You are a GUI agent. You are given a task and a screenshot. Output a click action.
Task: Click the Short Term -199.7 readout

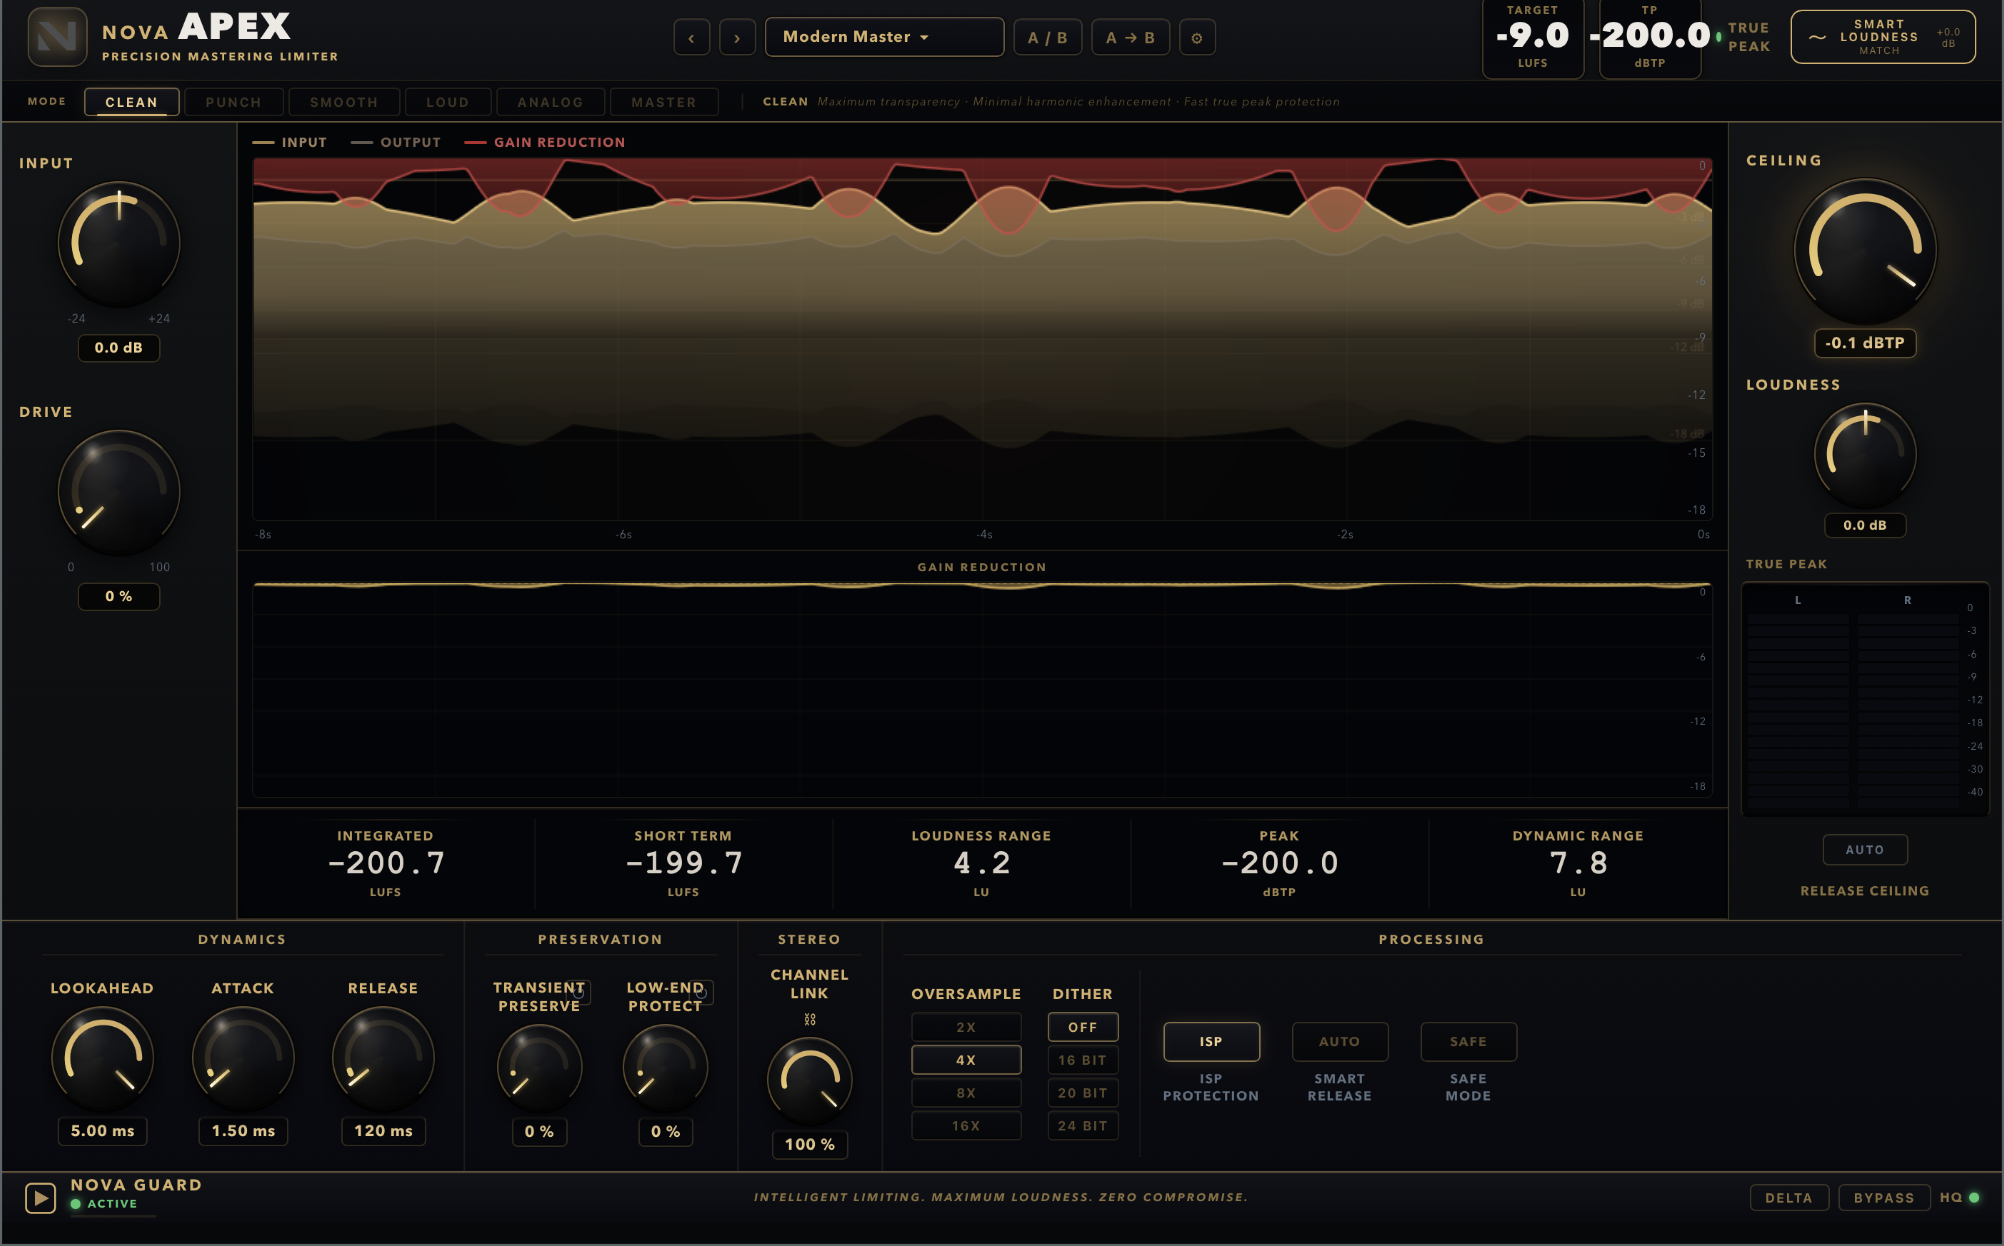coord(684,863)
